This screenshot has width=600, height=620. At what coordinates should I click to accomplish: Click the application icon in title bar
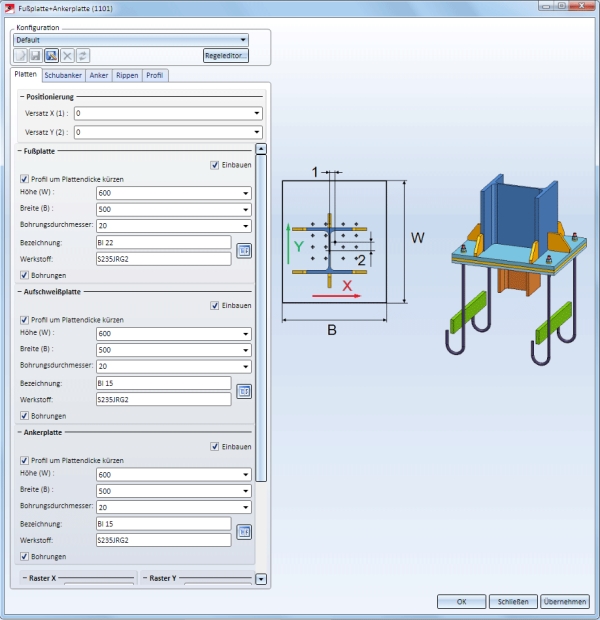pyautogui.click(x=9, y=8)
